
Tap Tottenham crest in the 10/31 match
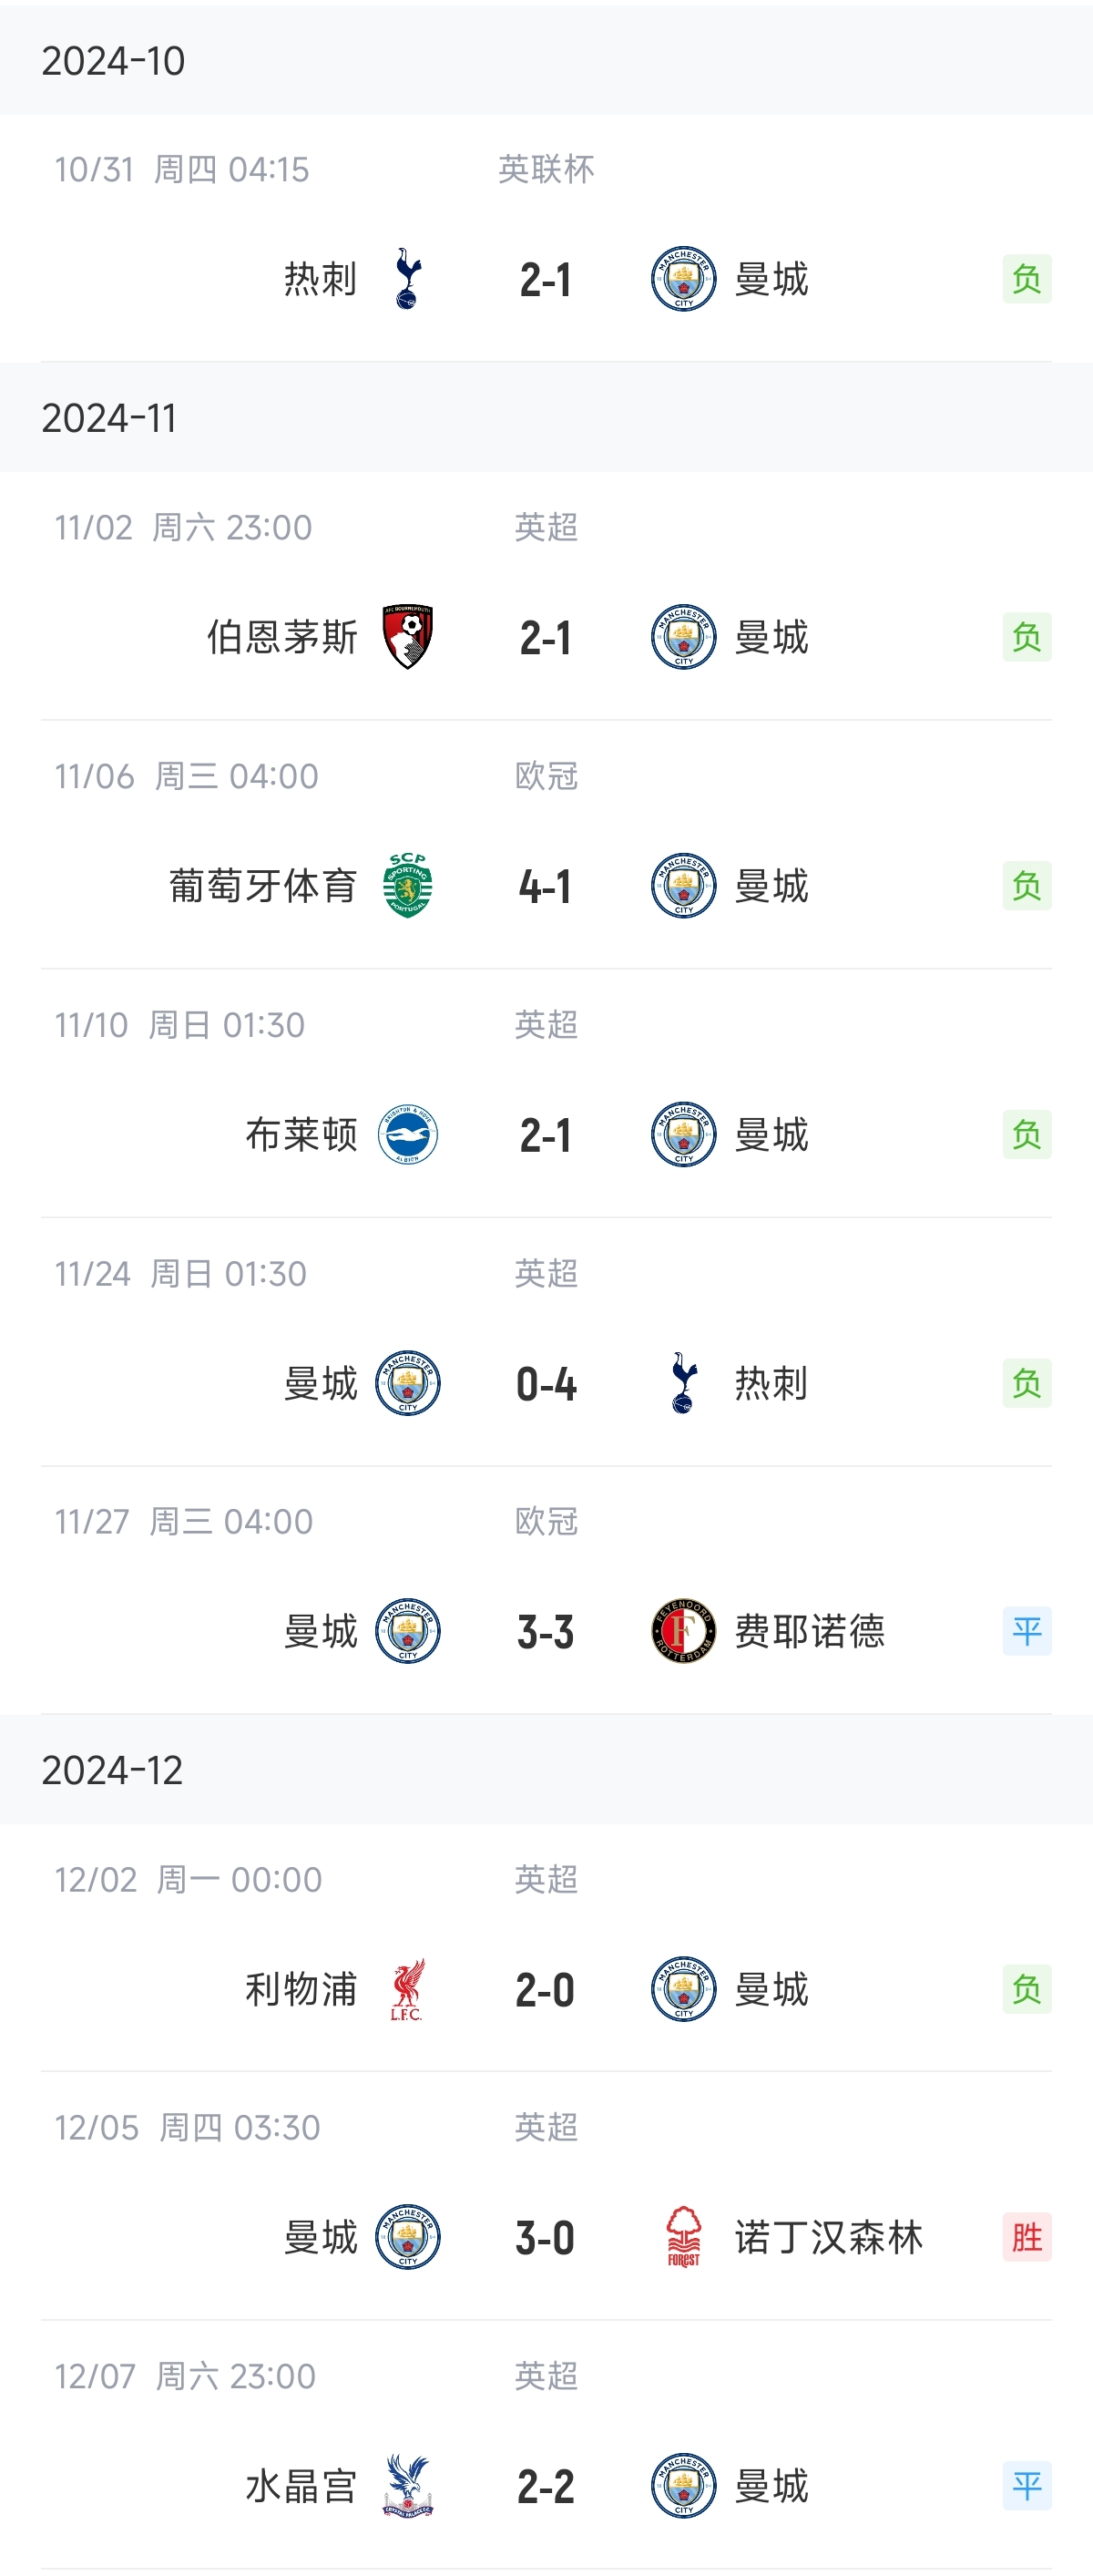pyautogui.click(x=407, y=279)
